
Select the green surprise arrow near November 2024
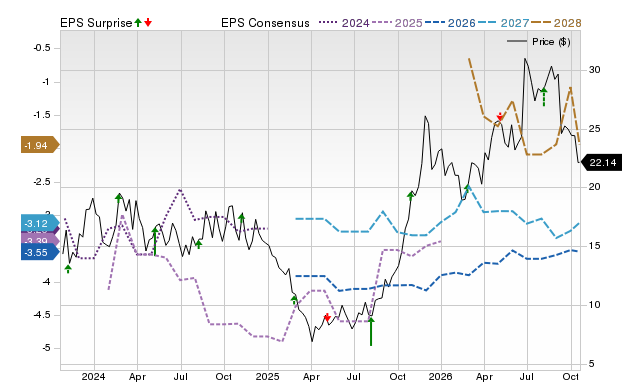[x=242, y=218]
